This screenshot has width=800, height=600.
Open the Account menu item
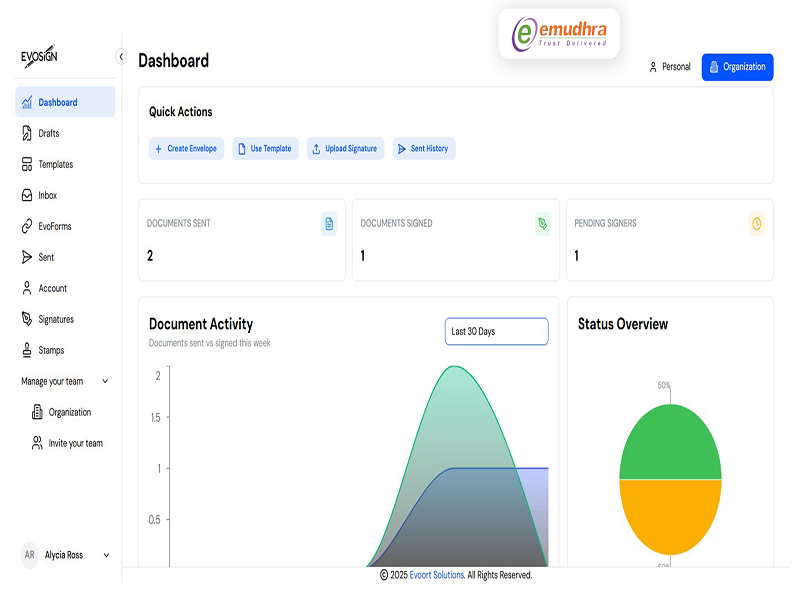tap(52, 288)
